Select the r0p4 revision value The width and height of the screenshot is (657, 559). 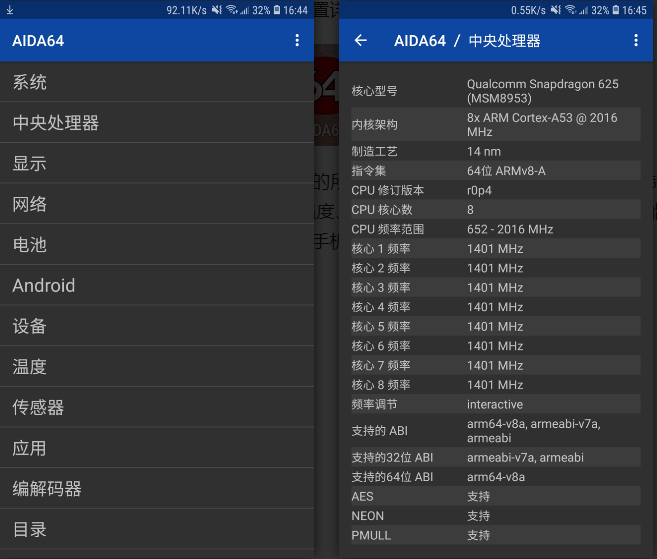[479, 190]
